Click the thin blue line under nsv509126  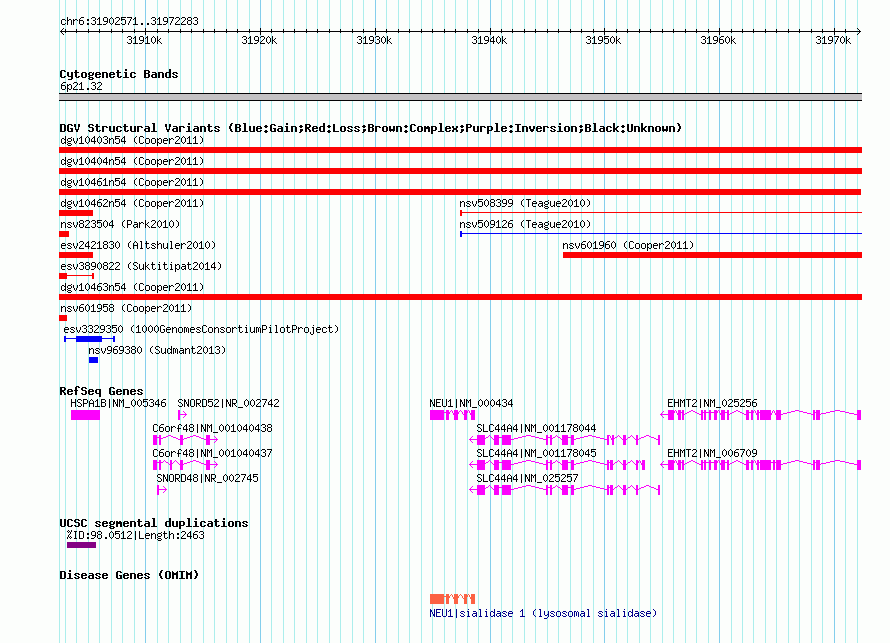(x=661, y=234)
